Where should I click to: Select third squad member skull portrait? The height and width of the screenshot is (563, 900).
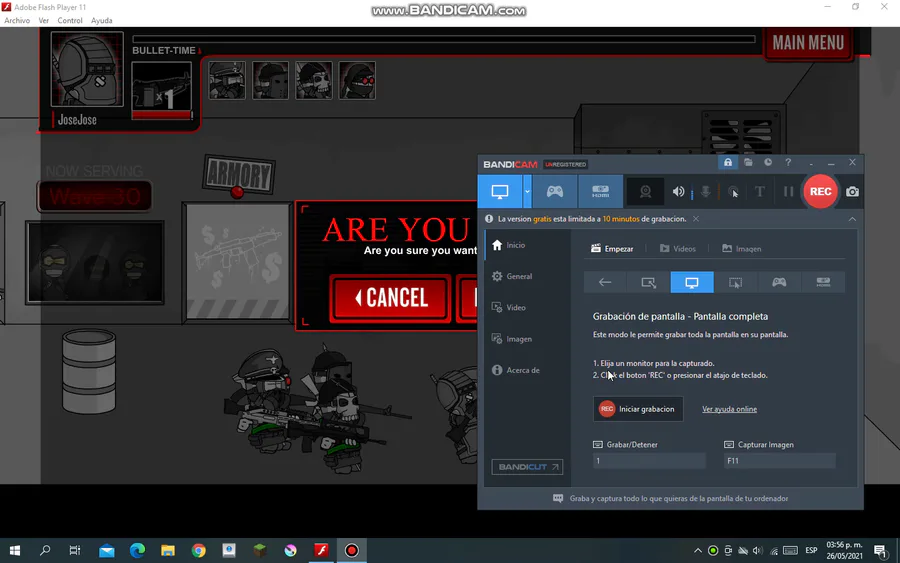(x=313, y=80)
